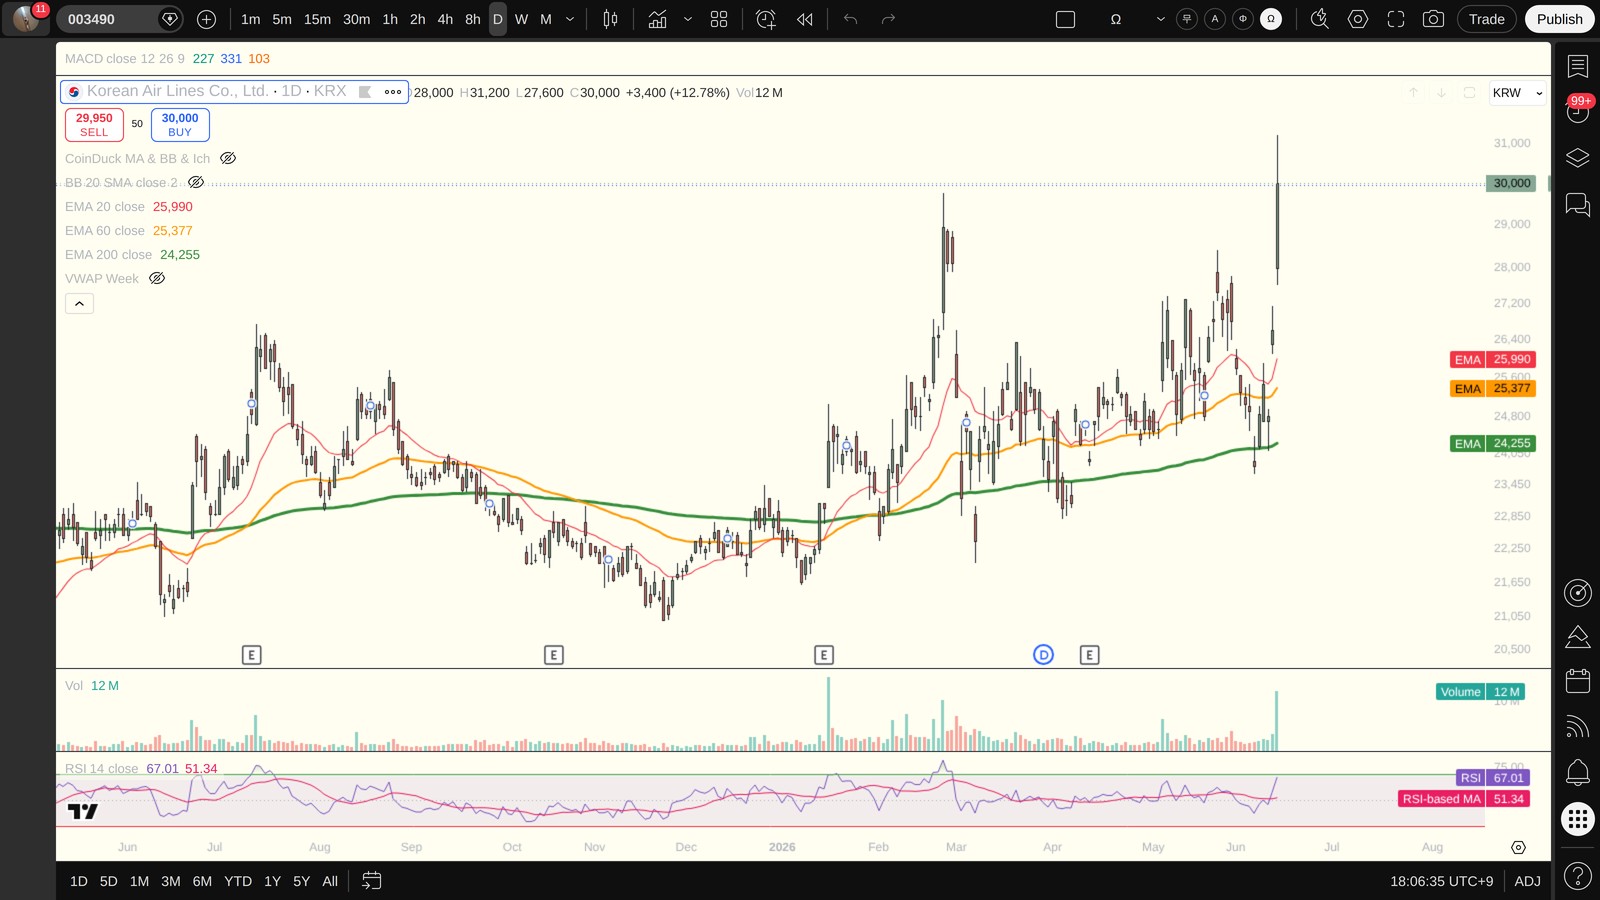Image resolution: width=1600 pixels, height=900 pixels.
Task: Collapse the indicator legend chevron
Action: click(x=79, y=303)
